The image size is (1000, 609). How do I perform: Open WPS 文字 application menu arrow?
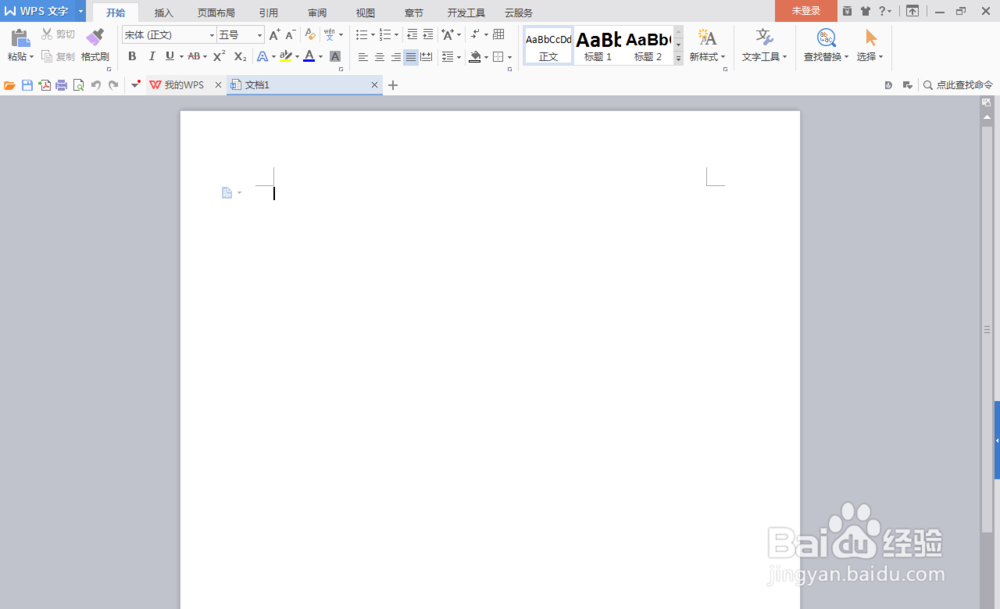click(80, 11)
